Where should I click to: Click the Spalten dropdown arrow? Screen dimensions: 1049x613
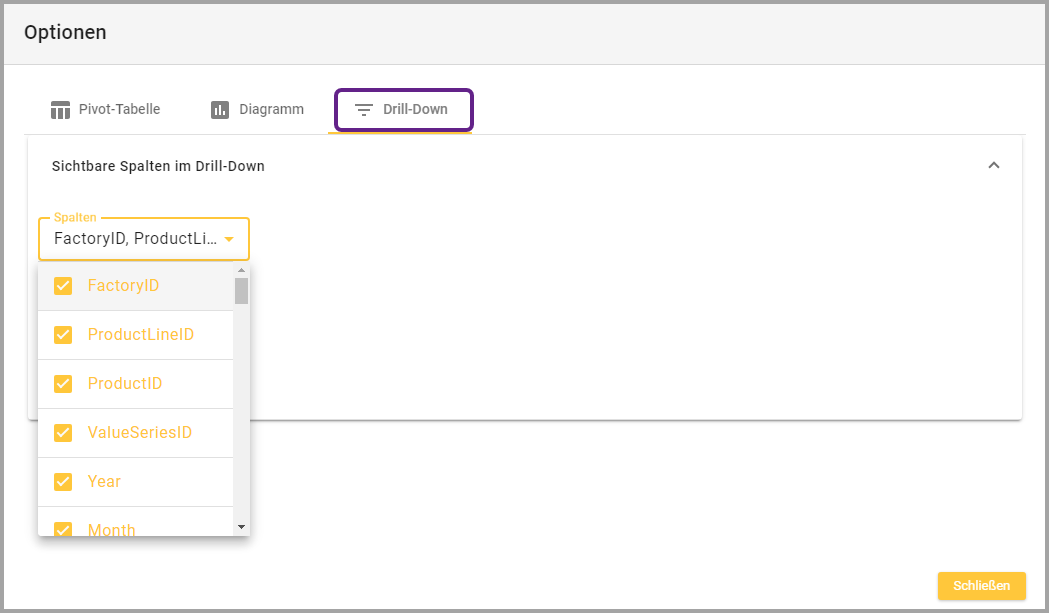tap(229, 239)
